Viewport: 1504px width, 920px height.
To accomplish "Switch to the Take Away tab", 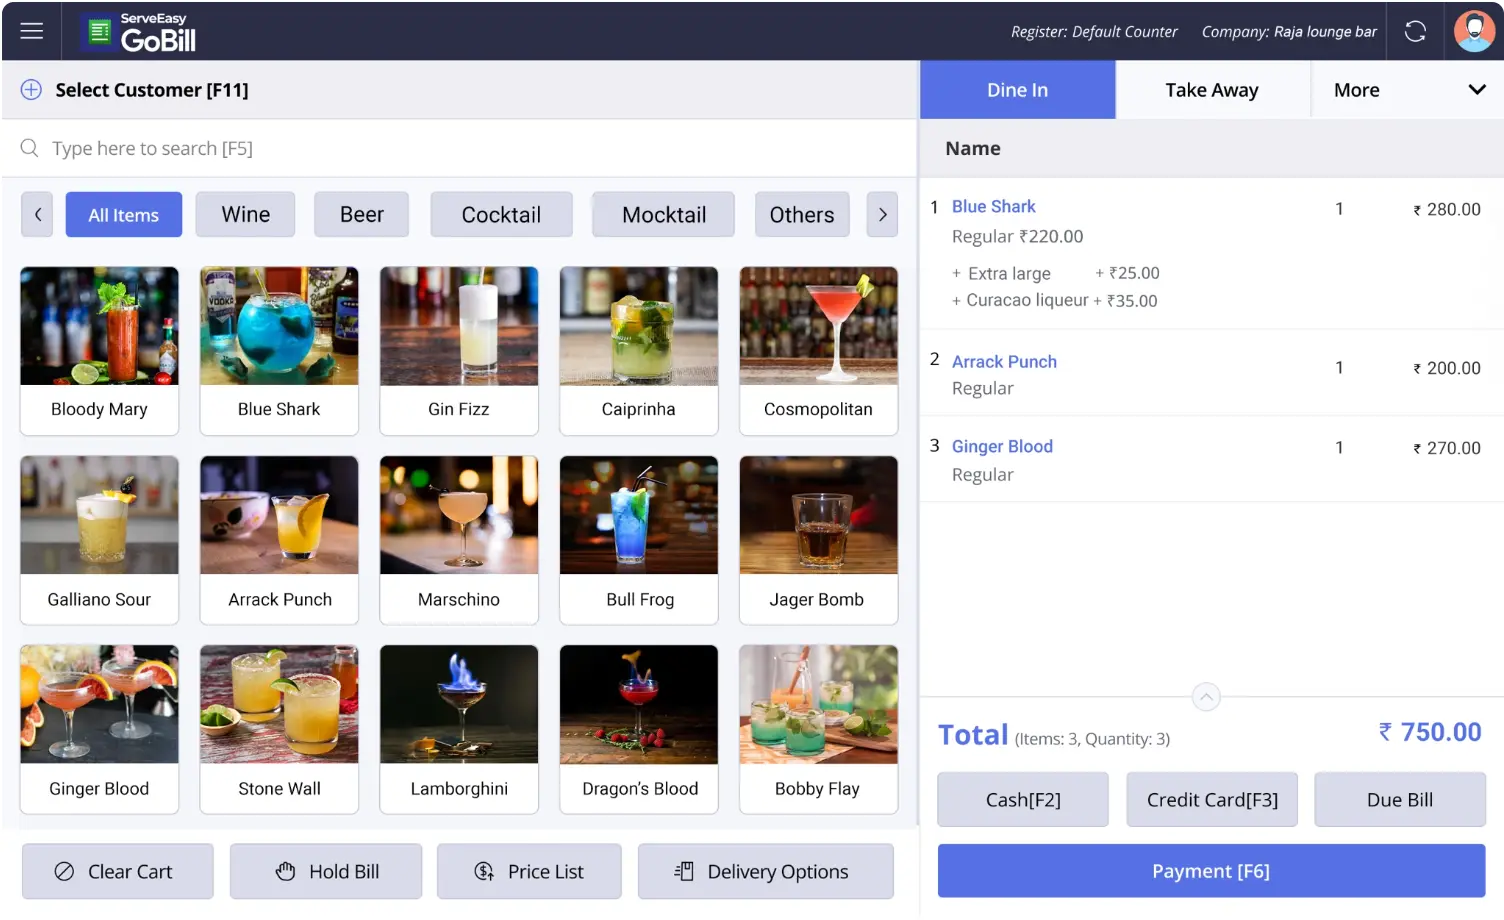I will pos(1211,90).
